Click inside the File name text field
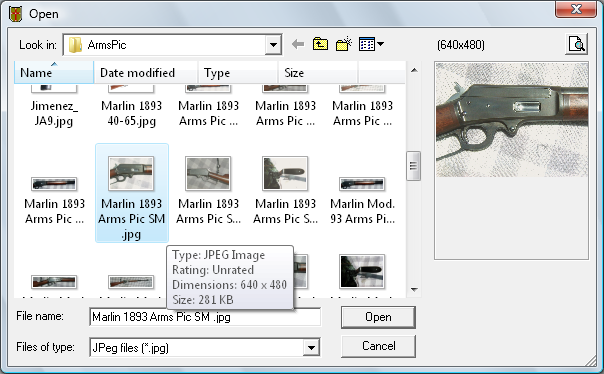Image resolution: width=604 pixels, height=374 pixels. 205,317
